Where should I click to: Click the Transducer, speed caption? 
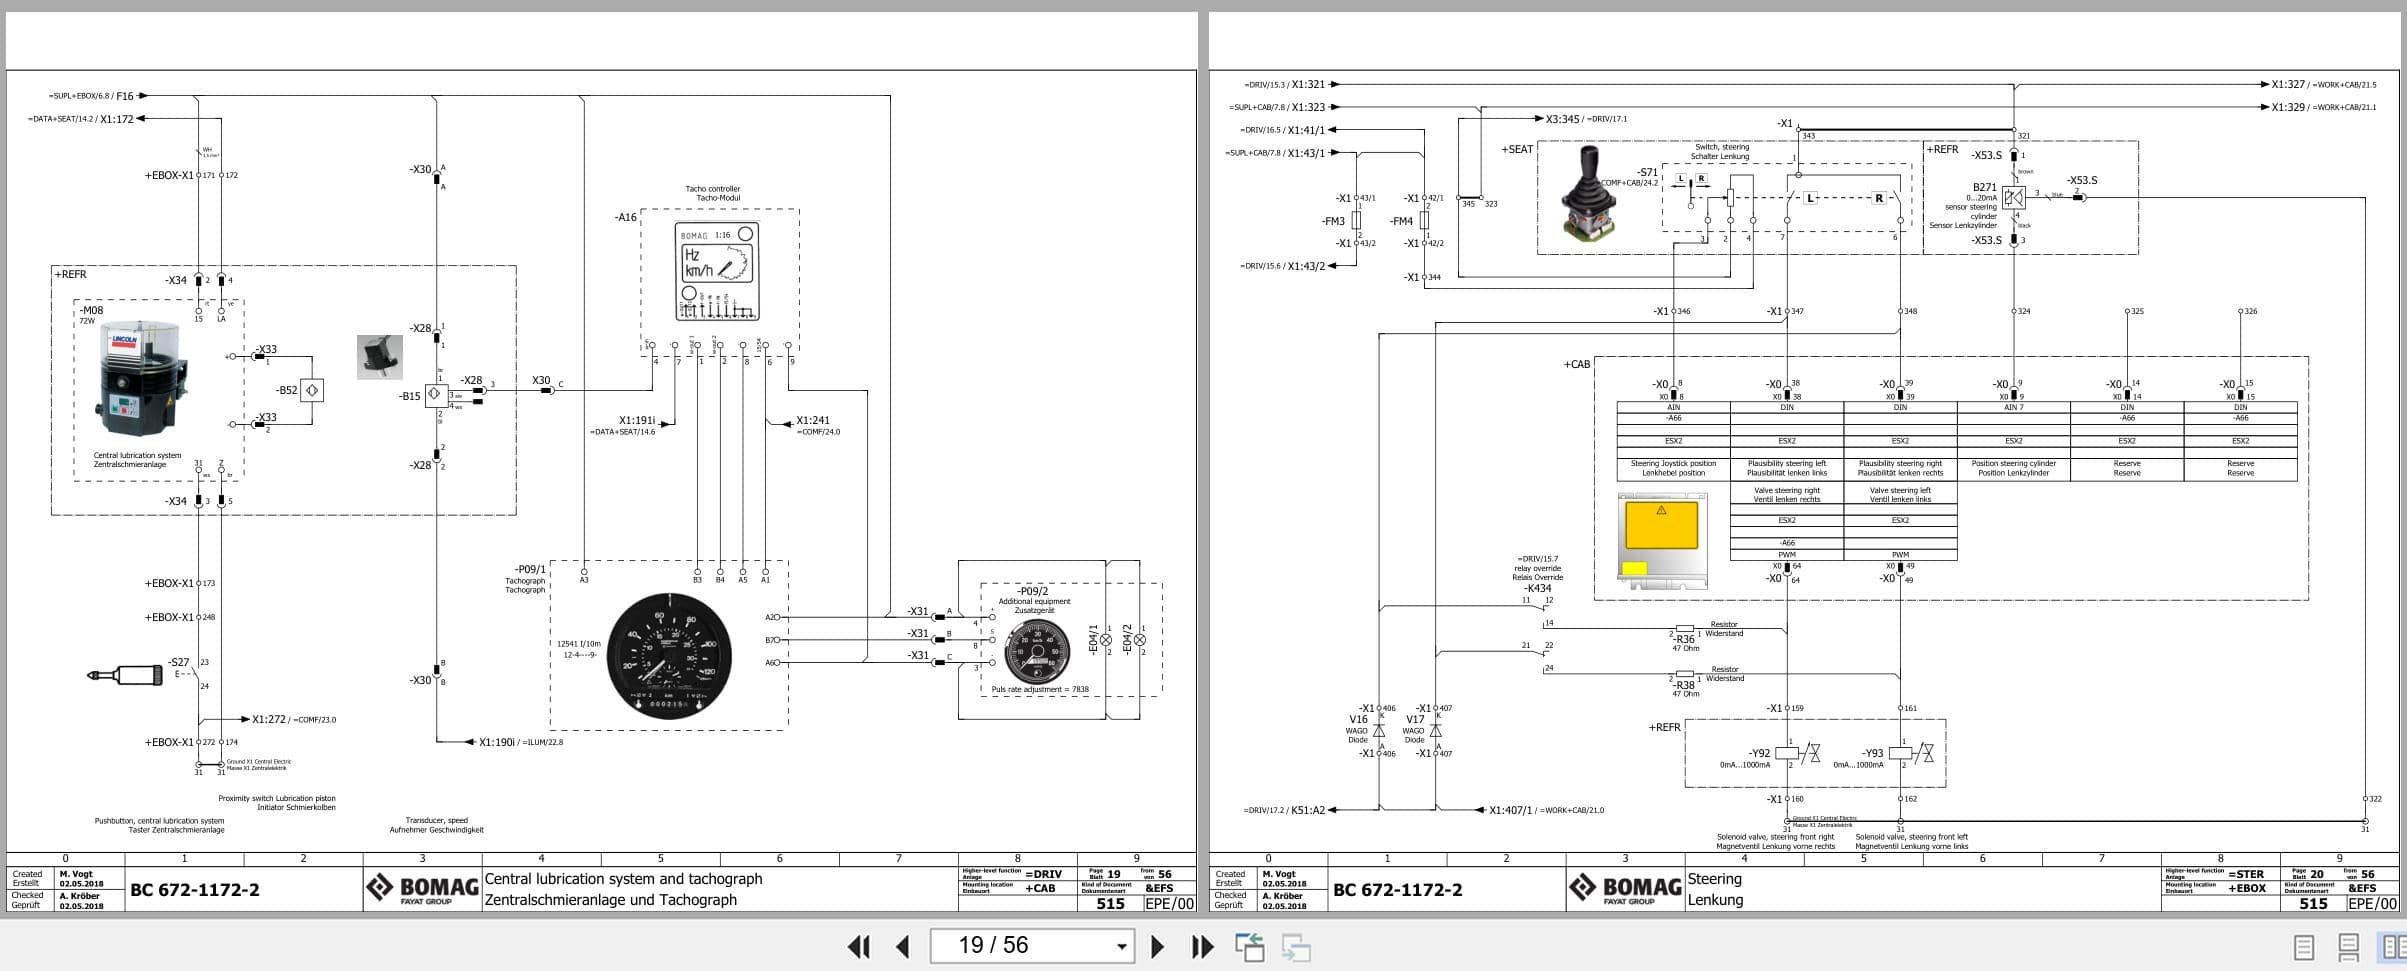pyautogui.click(x=436, y=821)
